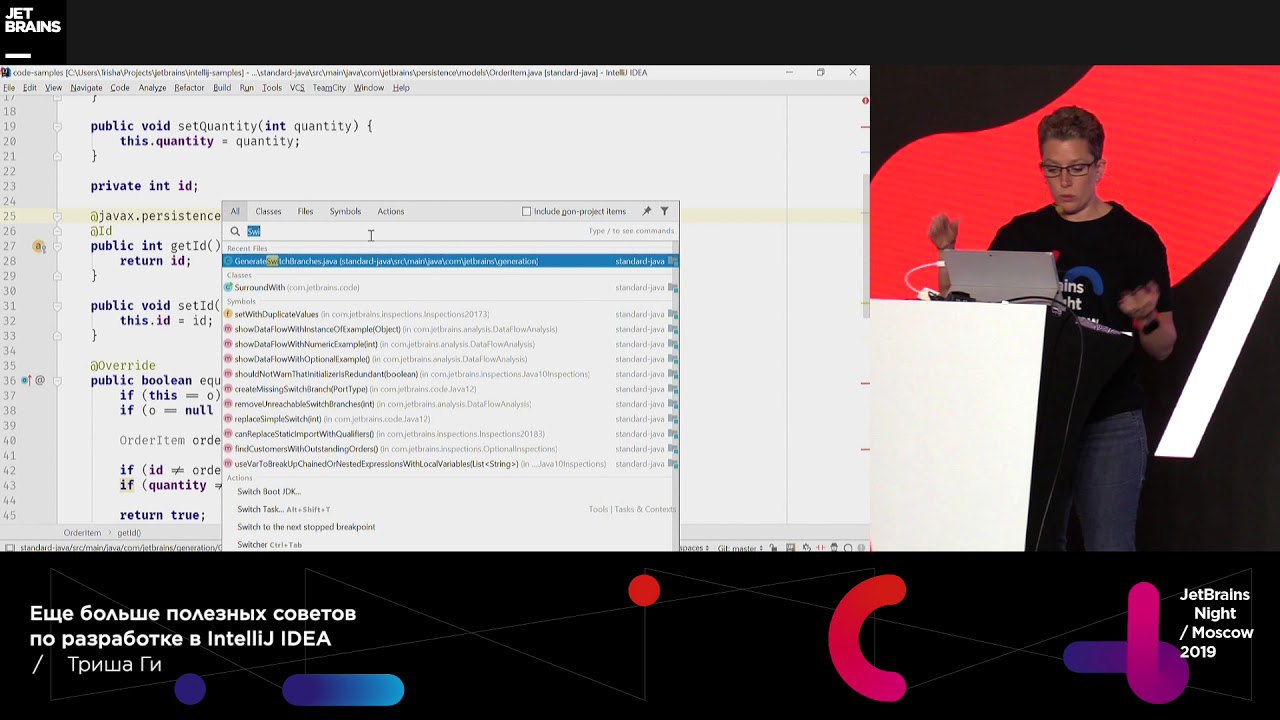1280x720 pixels.
Task: Select the createMissingSwitchBranch(PortType) result
Action: (450, 389)
